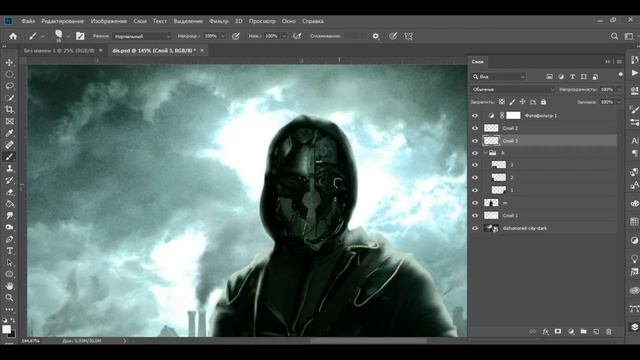Hide the dishonored-city-dark layer
This screenshot has height=360, width=640.
[x=475, y=228]
